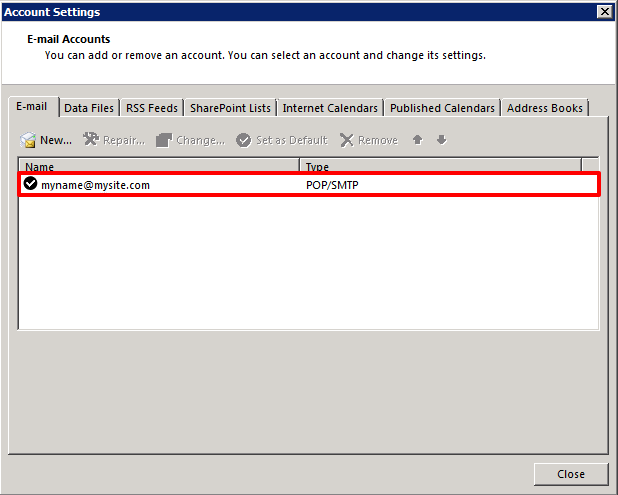This screenshot has width=618, height=495.
Task: Open the Address Books tab
Action: point(545,108)
